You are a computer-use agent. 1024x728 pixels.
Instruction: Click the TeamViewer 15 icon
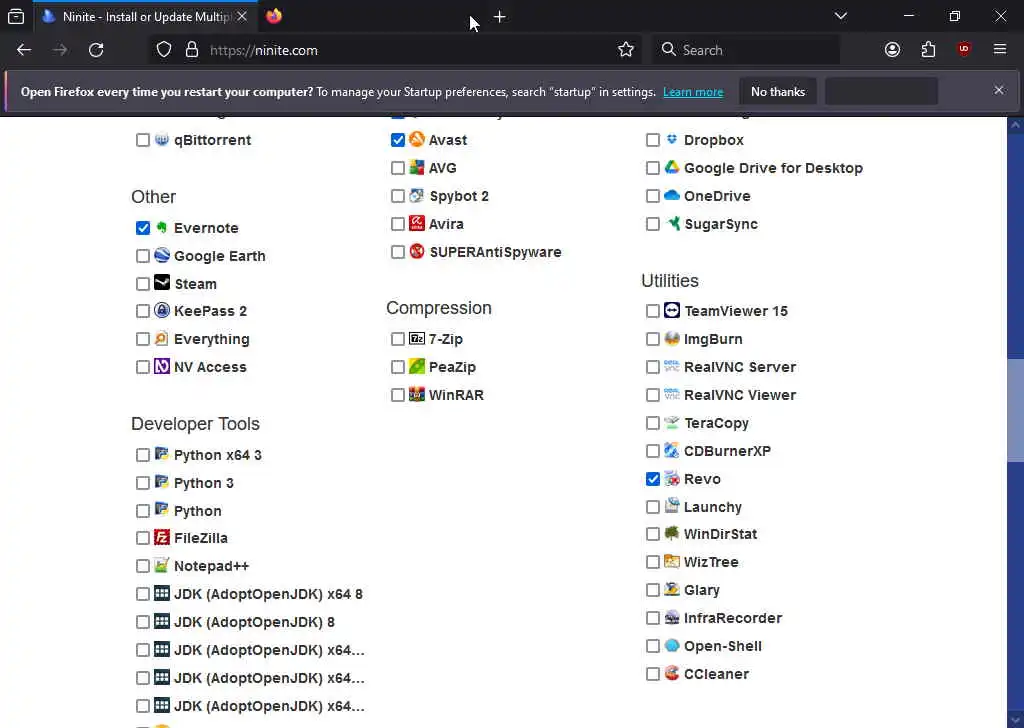(672, 310)
